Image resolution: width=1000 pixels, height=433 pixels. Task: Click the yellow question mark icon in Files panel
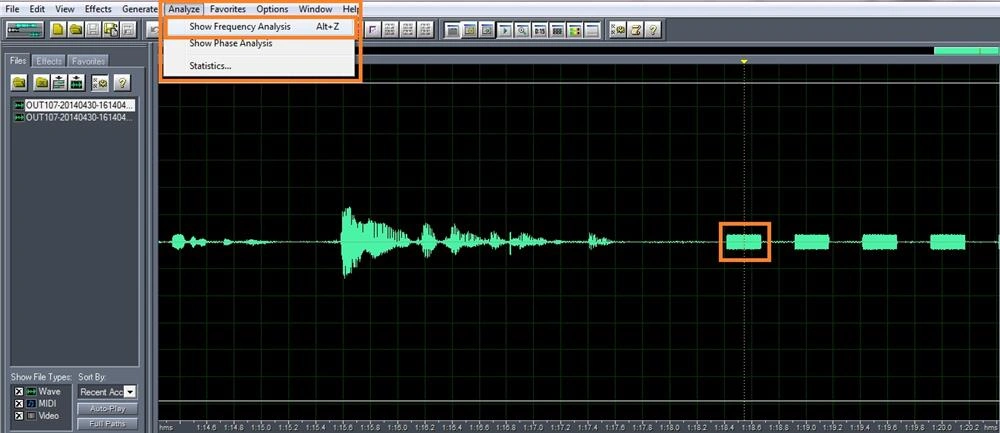click(122, 82)
